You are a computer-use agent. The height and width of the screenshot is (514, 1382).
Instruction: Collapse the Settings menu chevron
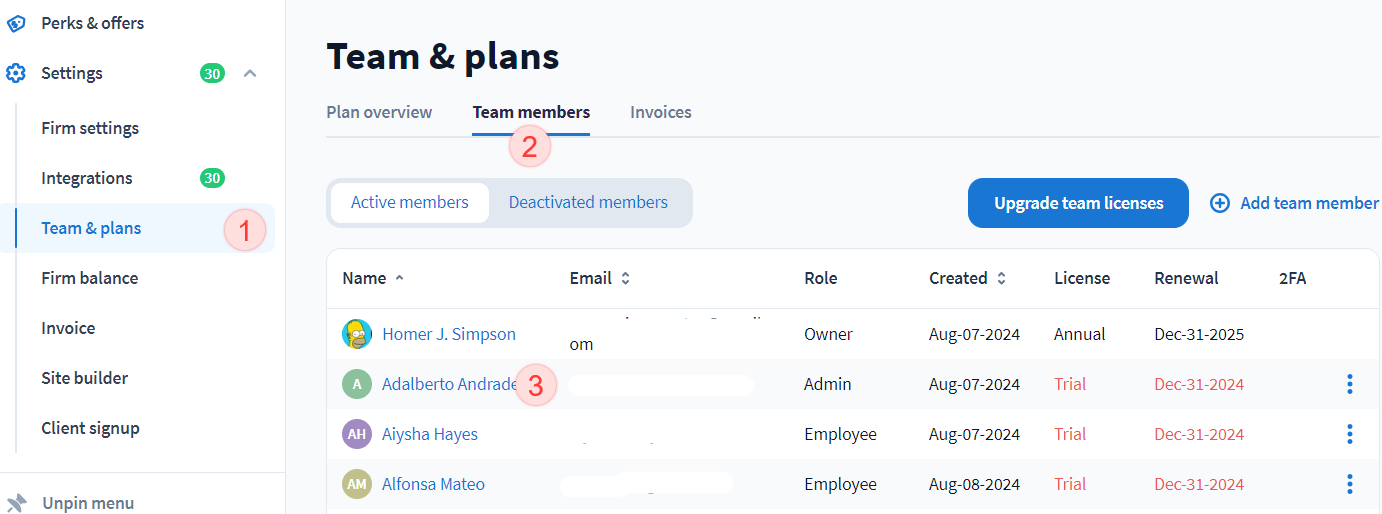251,73
